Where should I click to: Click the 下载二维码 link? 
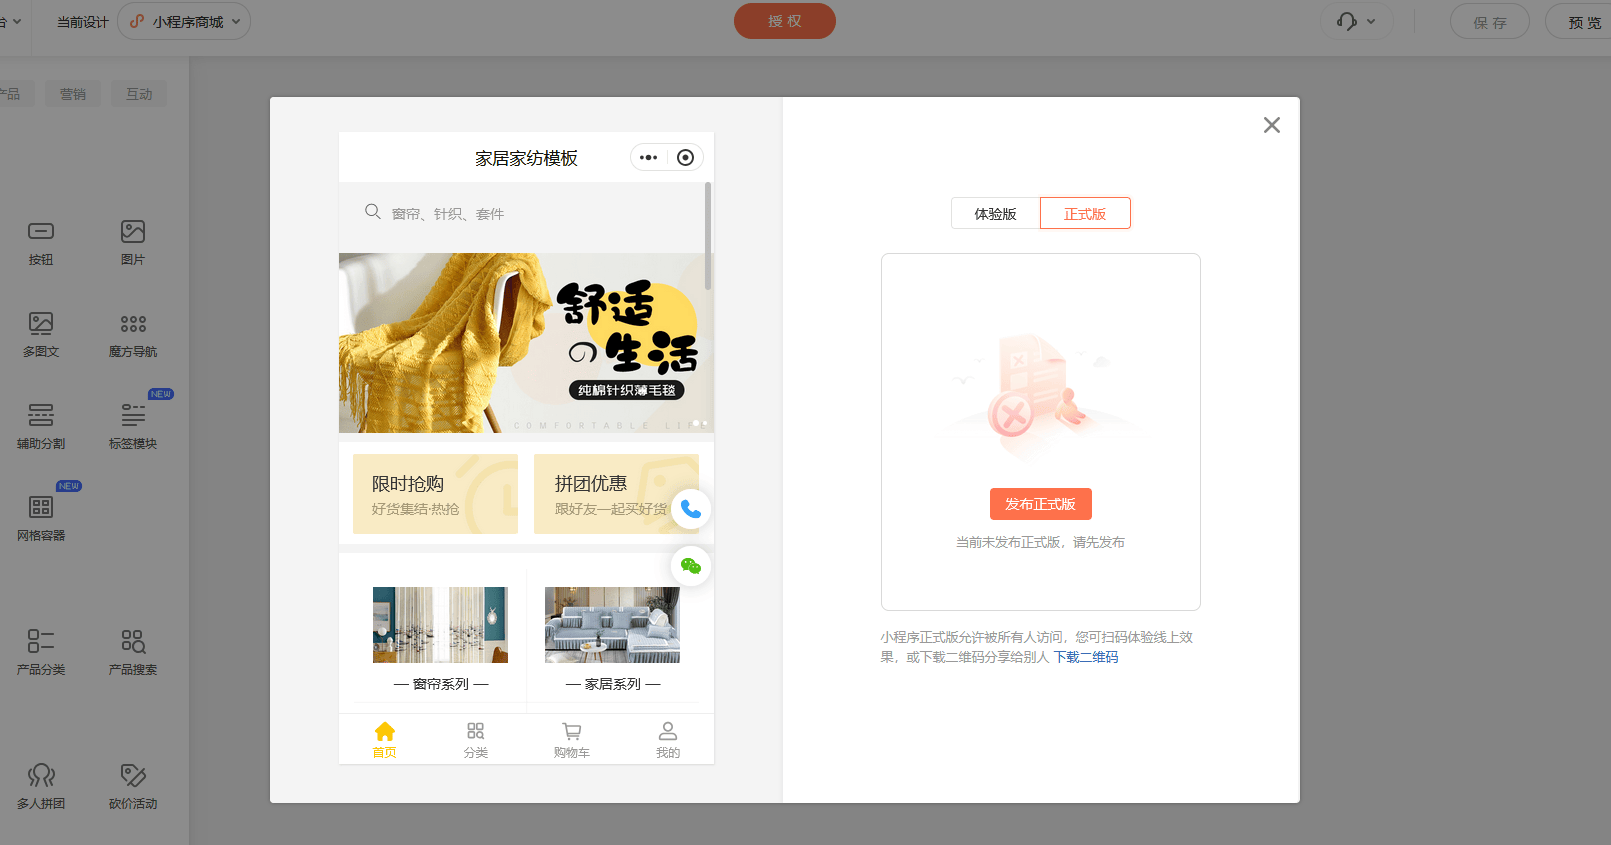(x=1086, y=657)
